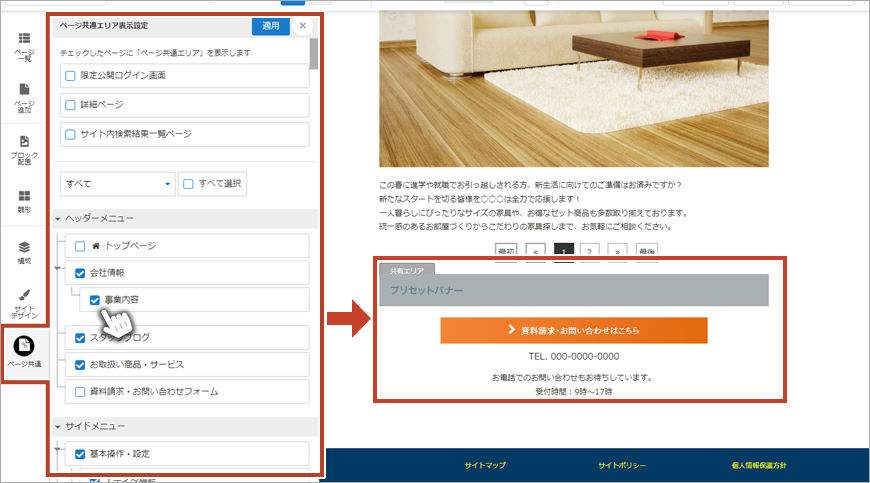
Task: Go to pagination page 2
Action: 590,252
